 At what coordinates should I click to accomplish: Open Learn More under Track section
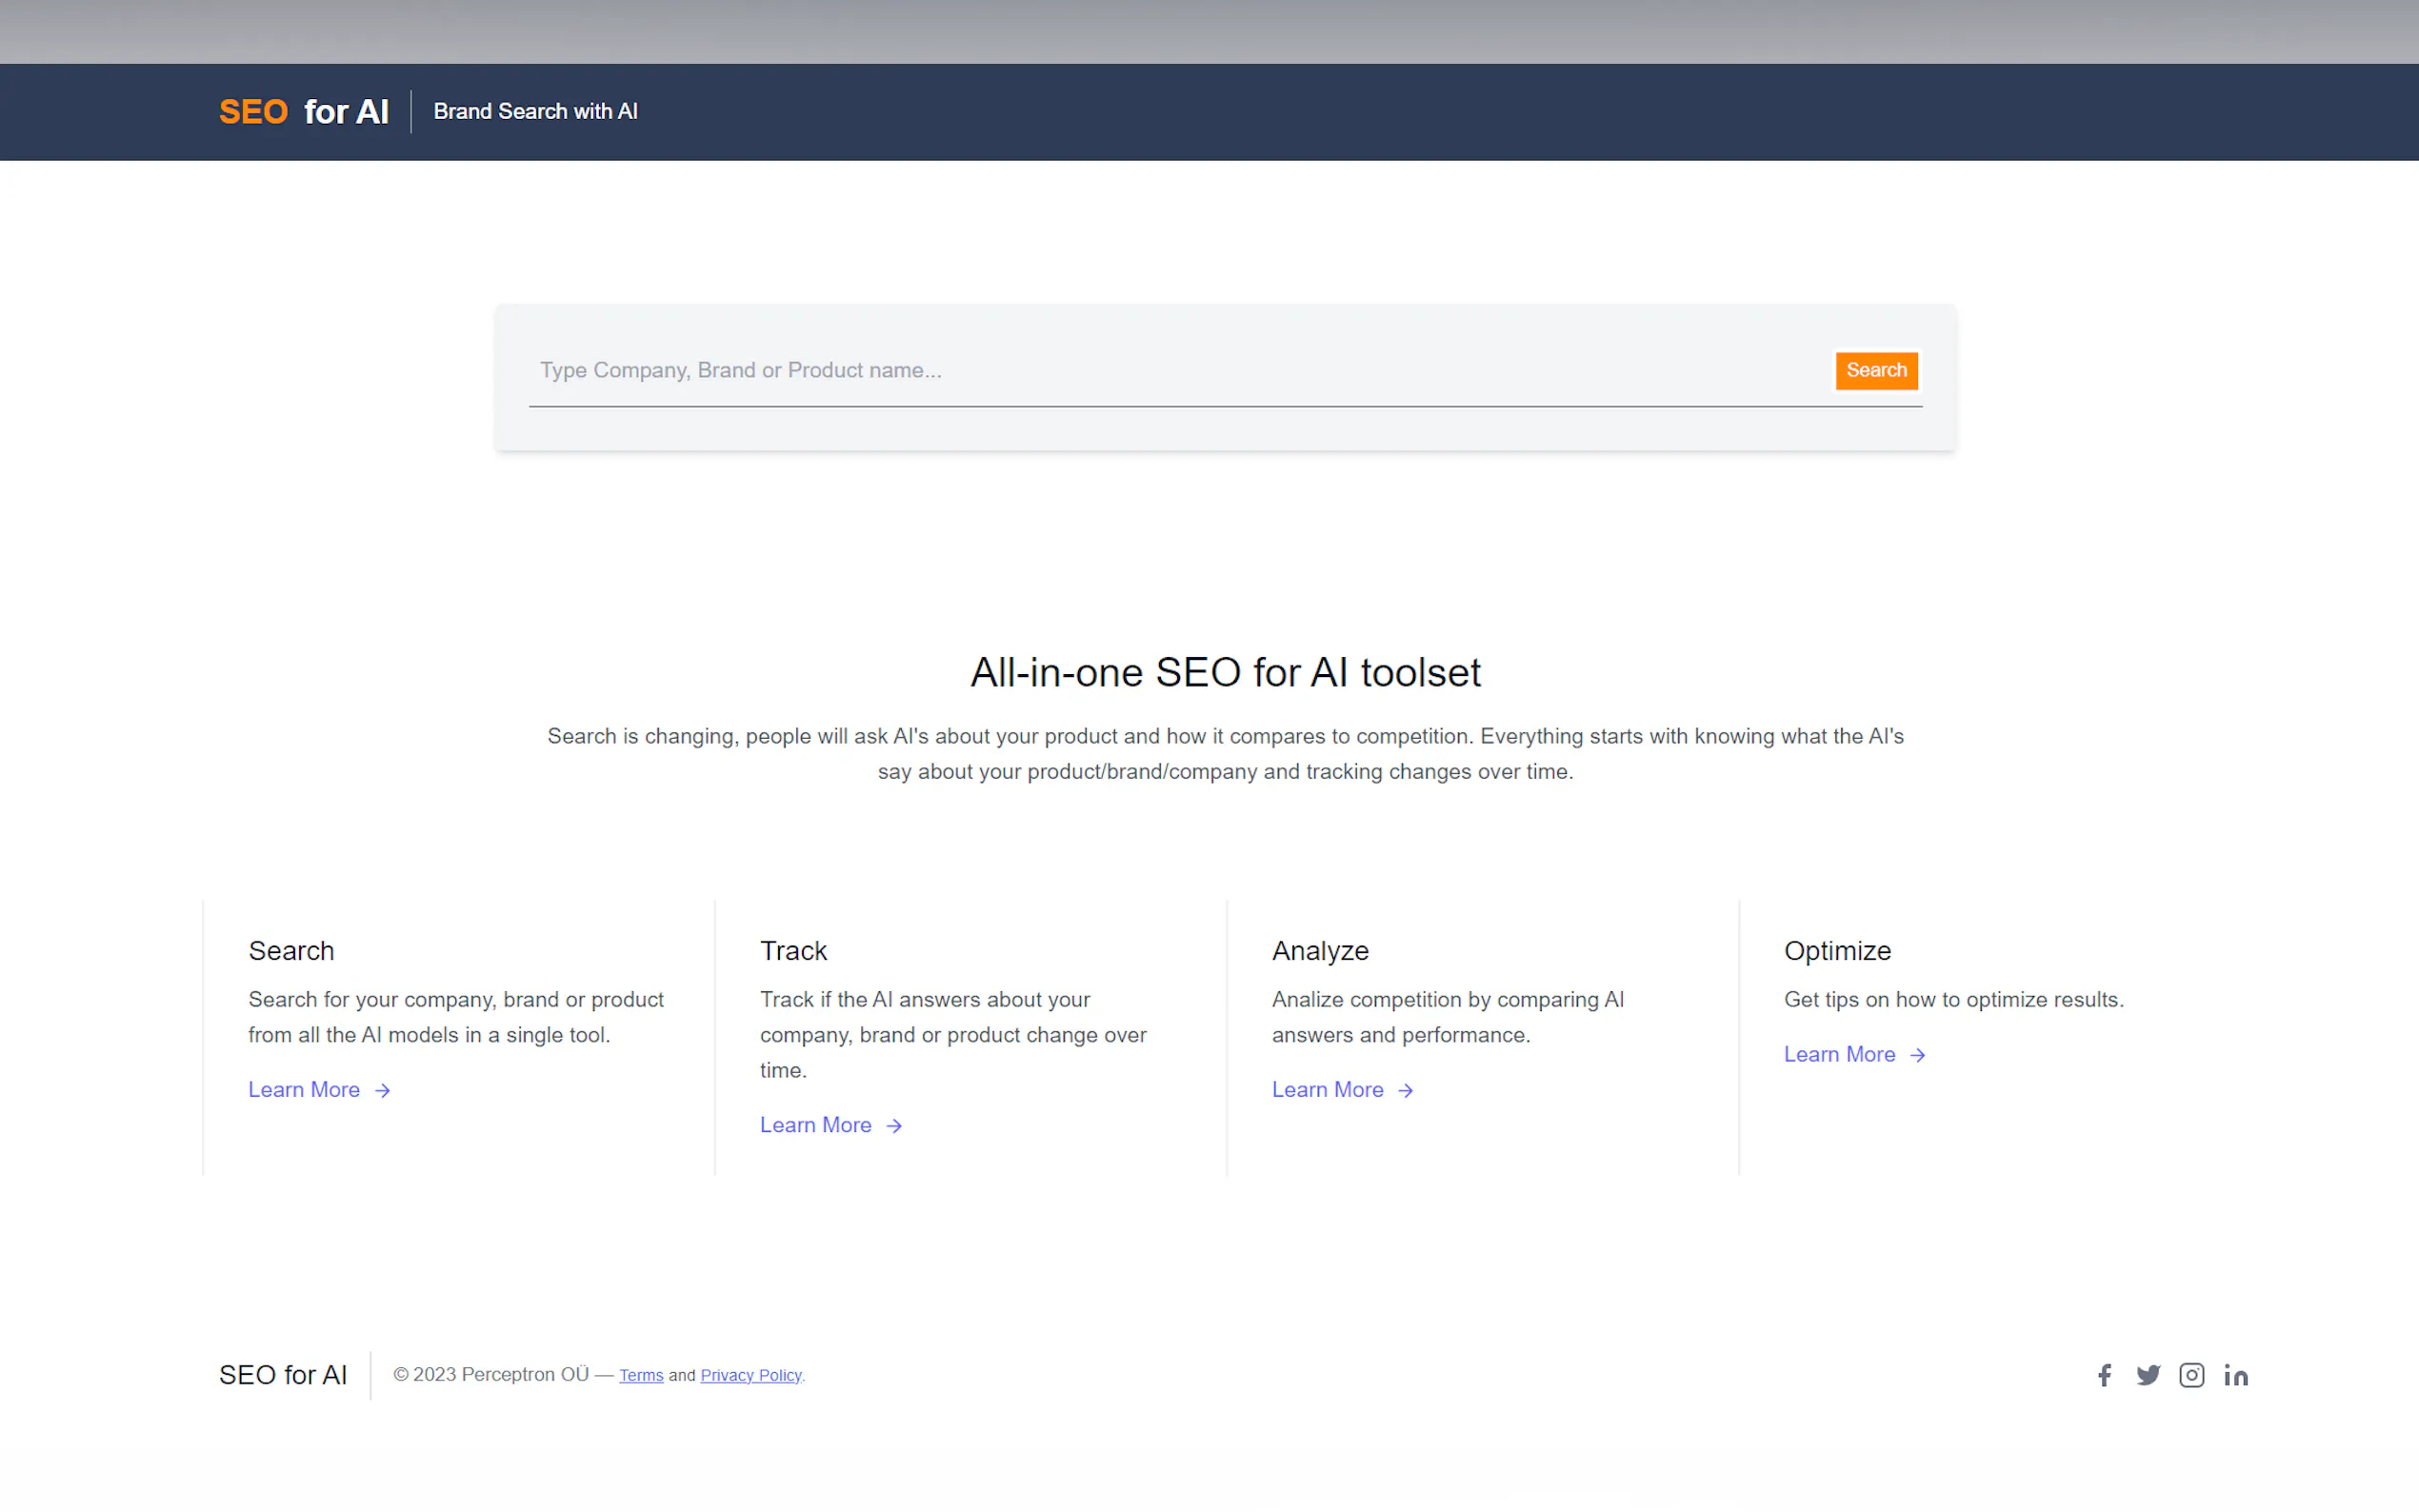815,1125
